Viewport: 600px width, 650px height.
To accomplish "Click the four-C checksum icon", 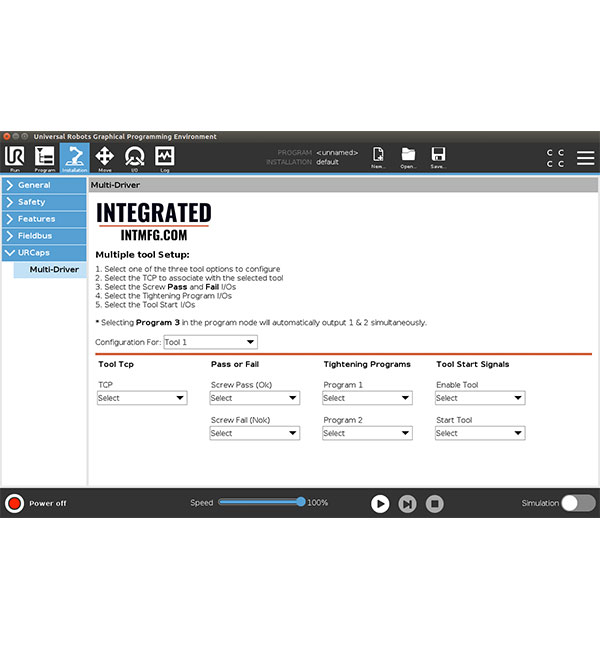I will pyautogui.click(x=555, y=158).
